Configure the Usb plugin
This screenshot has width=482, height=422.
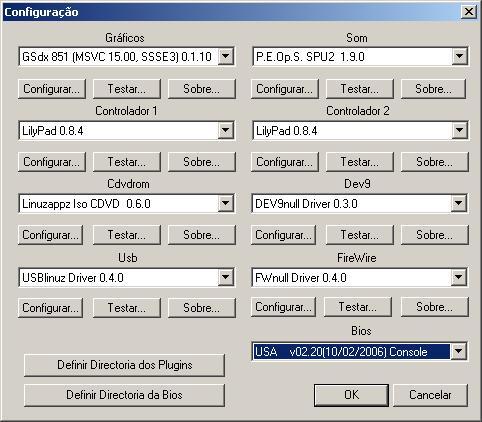point(50,308)
